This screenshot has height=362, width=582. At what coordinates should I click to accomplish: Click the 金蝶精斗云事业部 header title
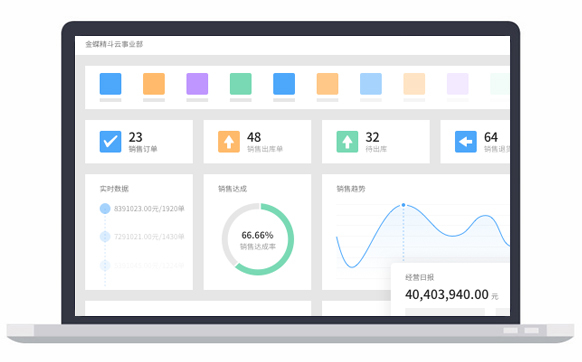[x=114, y=44]
